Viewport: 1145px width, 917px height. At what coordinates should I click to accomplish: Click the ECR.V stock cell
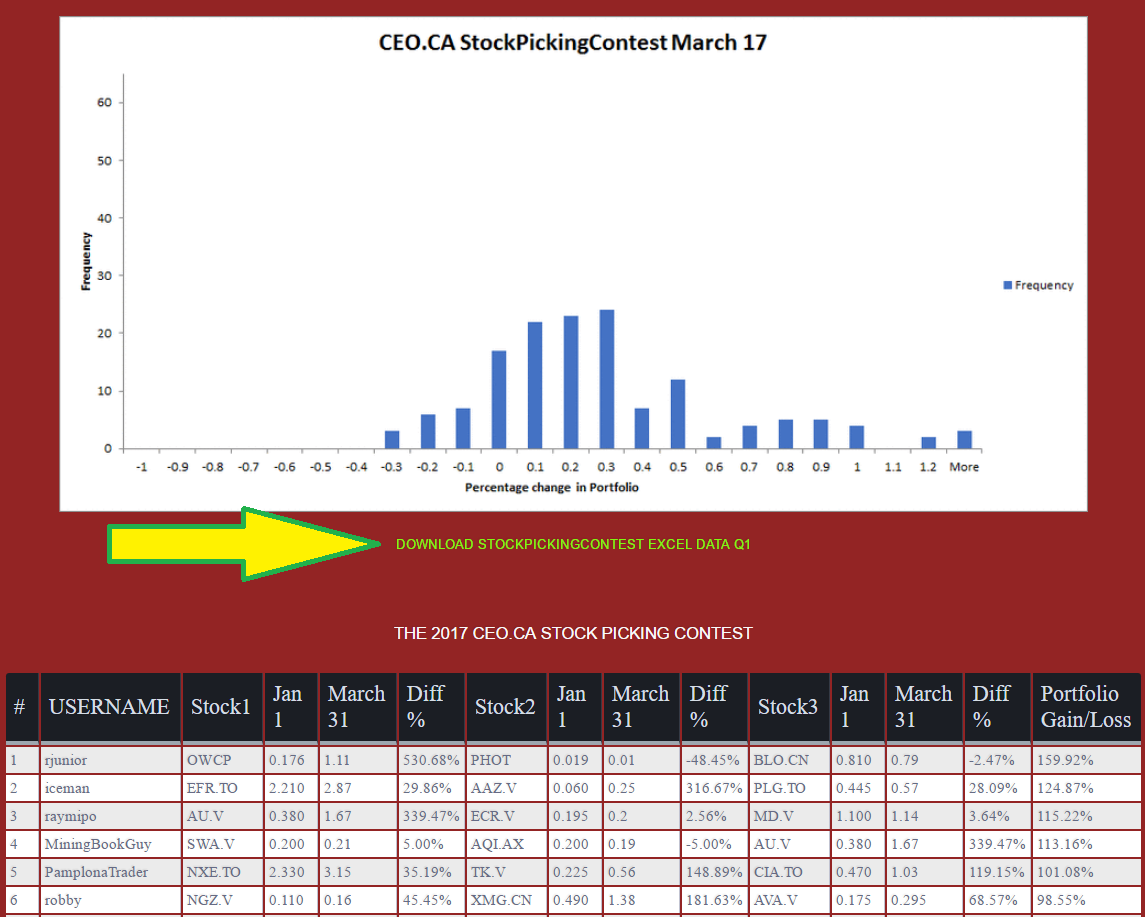coord(506,816)
